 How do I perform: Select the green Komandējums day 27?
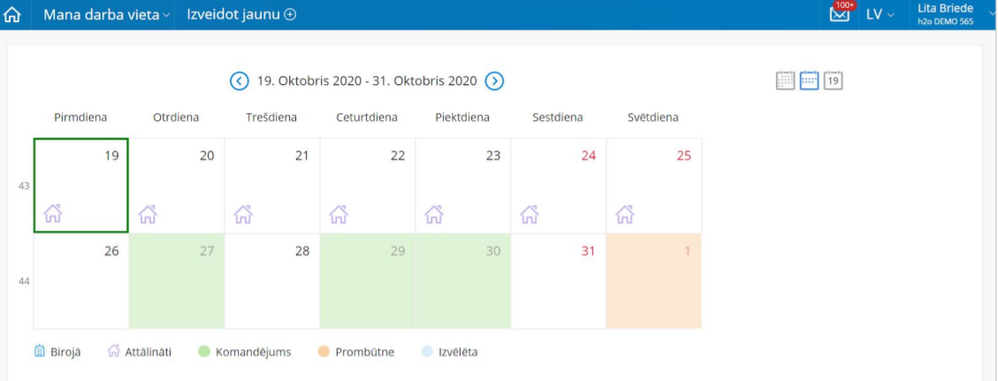(x=176, y=281)
